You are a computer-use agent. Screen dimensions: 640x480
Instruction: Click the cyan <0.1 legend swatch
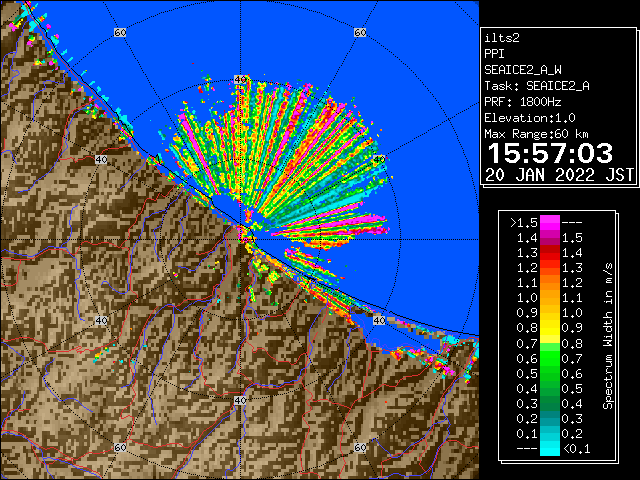[550, 448]
